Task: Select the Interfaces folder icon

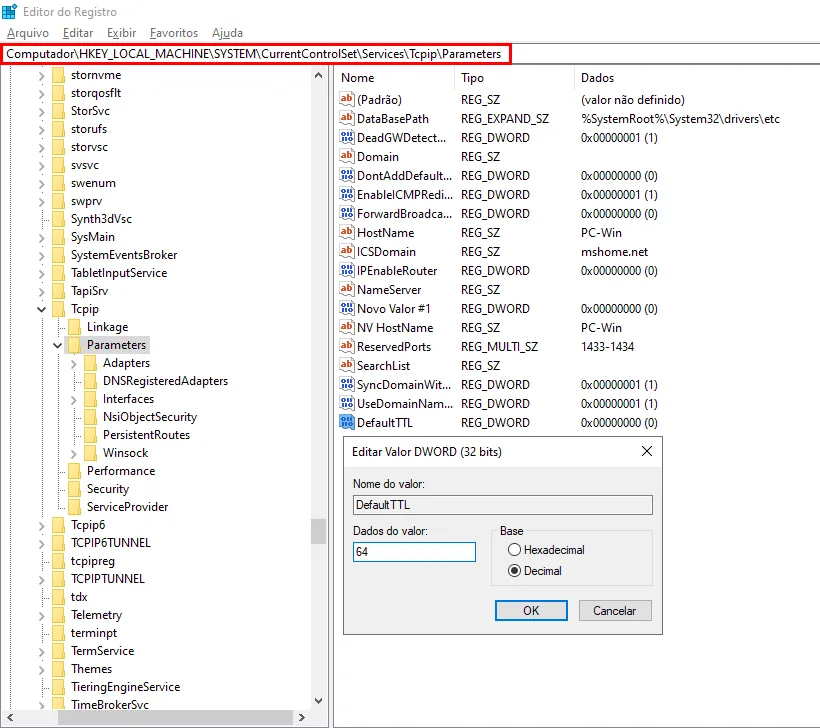Action: tap(90, 399)
